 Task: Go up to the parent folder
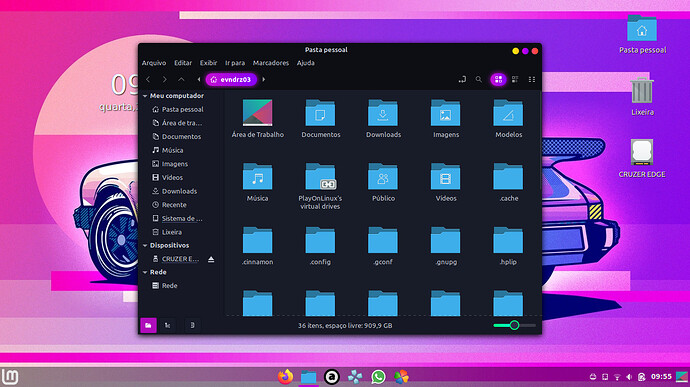[x=181, y=80]
